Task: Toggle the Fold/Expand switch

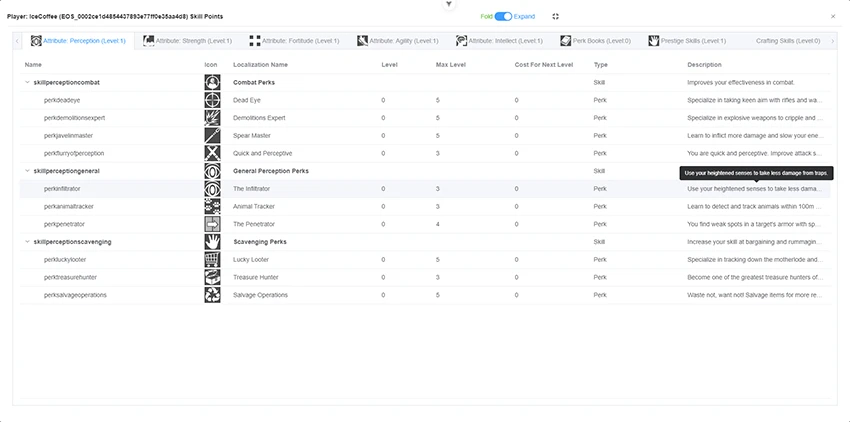Action: (x=503, y=16)
